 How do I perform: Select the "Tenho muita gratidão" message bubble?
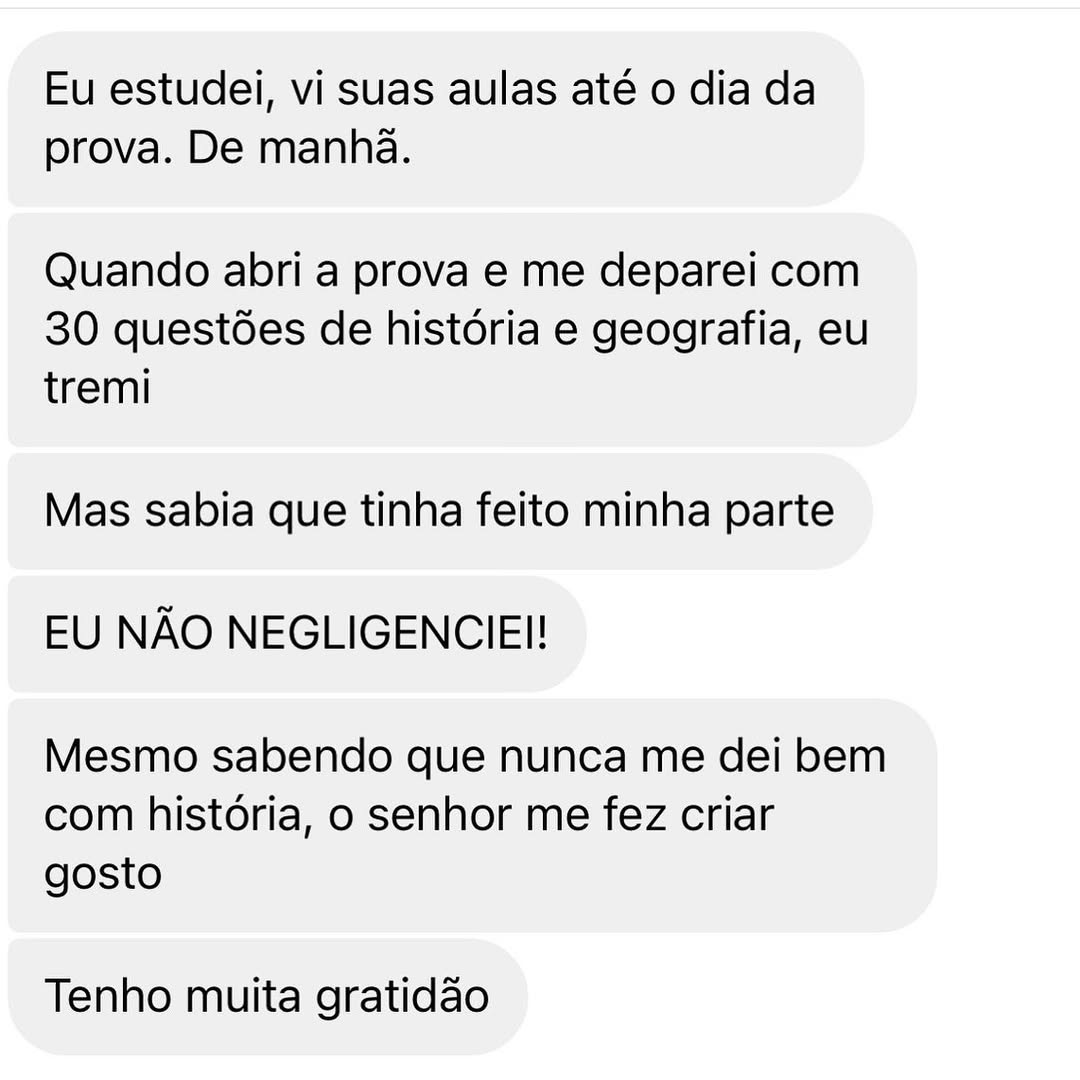click(x=267, y=996)
